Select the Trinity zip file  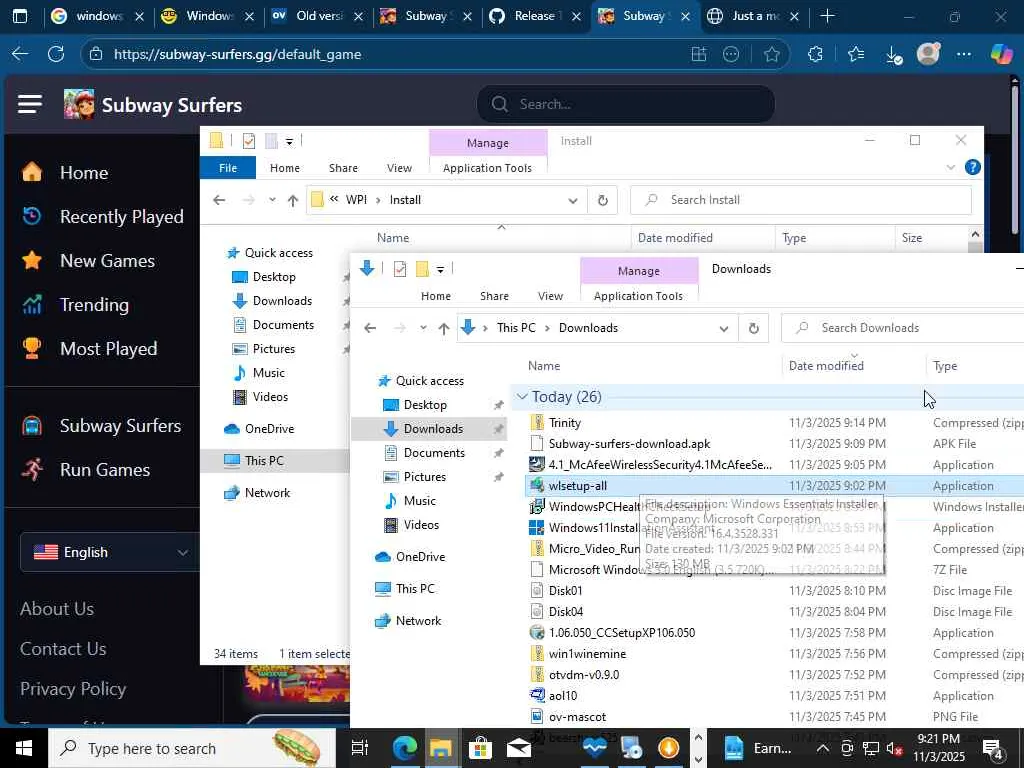(x=565, y=423)
